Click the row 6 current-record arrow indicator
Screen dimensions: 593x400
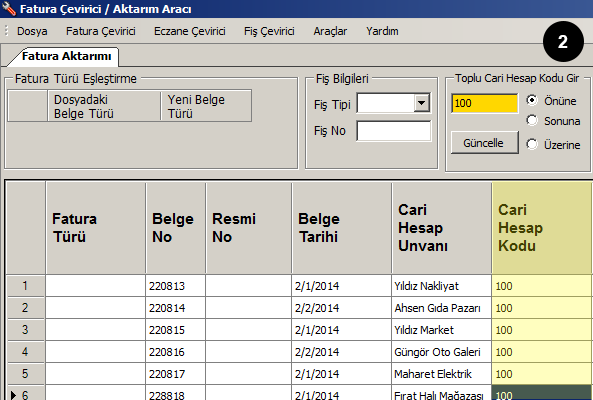point(14,395)
